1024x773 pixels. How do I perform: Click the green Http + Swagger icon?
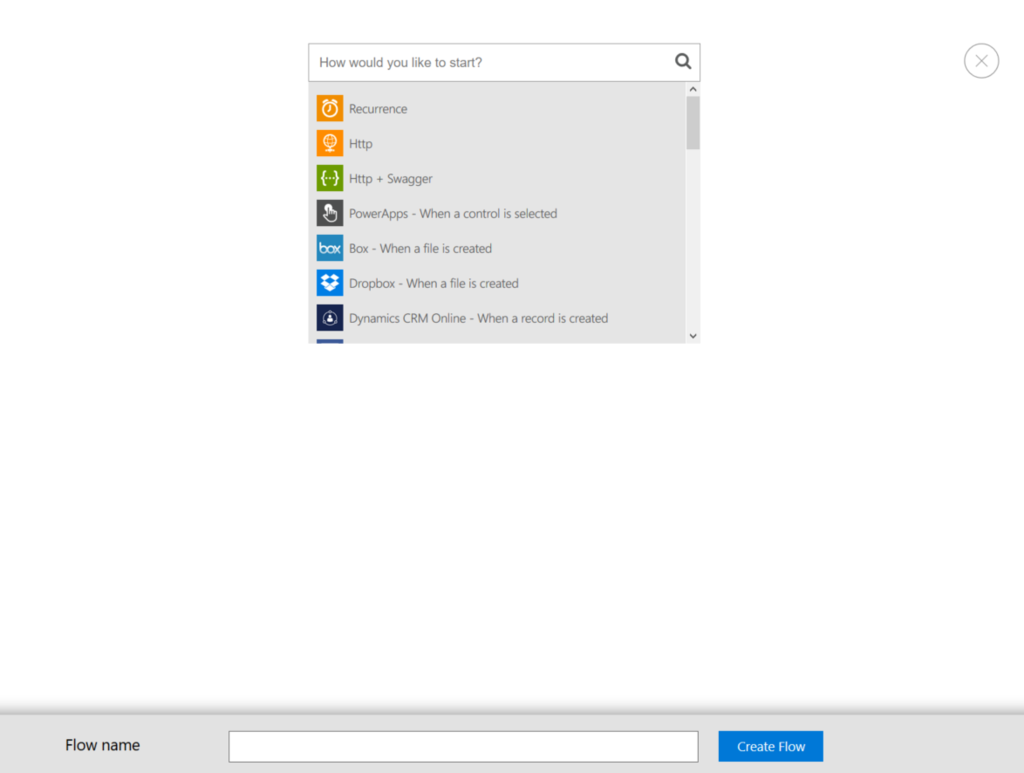[x=330, y=178]
